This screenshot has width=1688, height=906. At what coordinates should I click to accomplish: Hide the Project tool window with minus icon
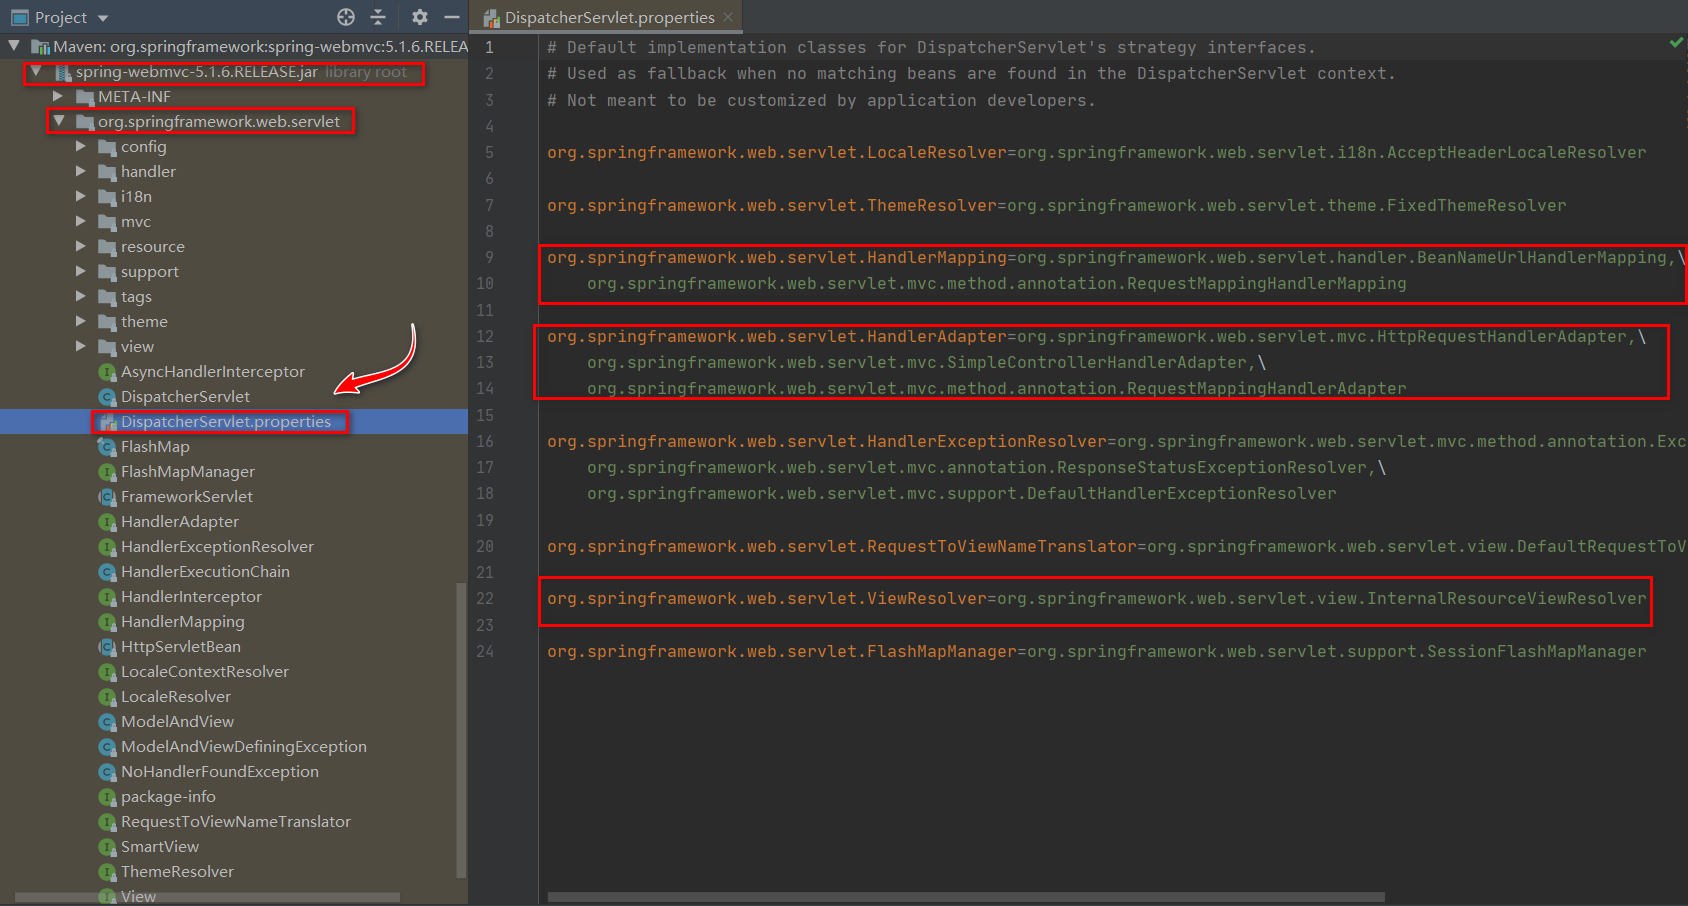[452, 17]
